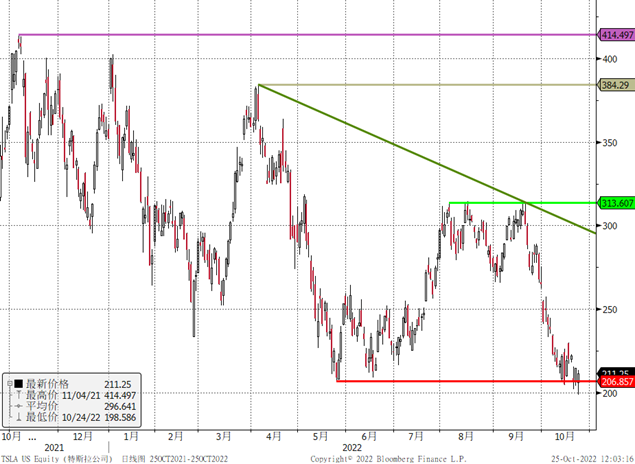This screenshot has width=635, height=464.
Task: Select the 最高价 high marker icon
Action: (17, 394)
